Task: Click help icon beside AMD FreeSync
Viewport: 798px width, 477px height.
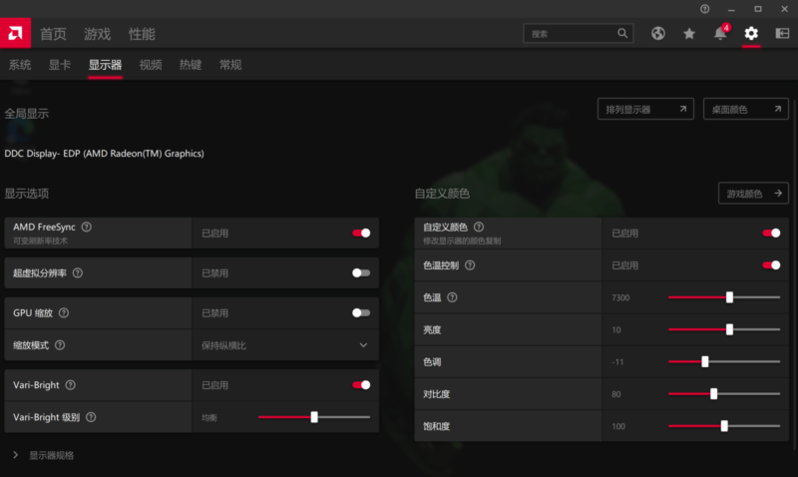Action: tap(86, 228)
